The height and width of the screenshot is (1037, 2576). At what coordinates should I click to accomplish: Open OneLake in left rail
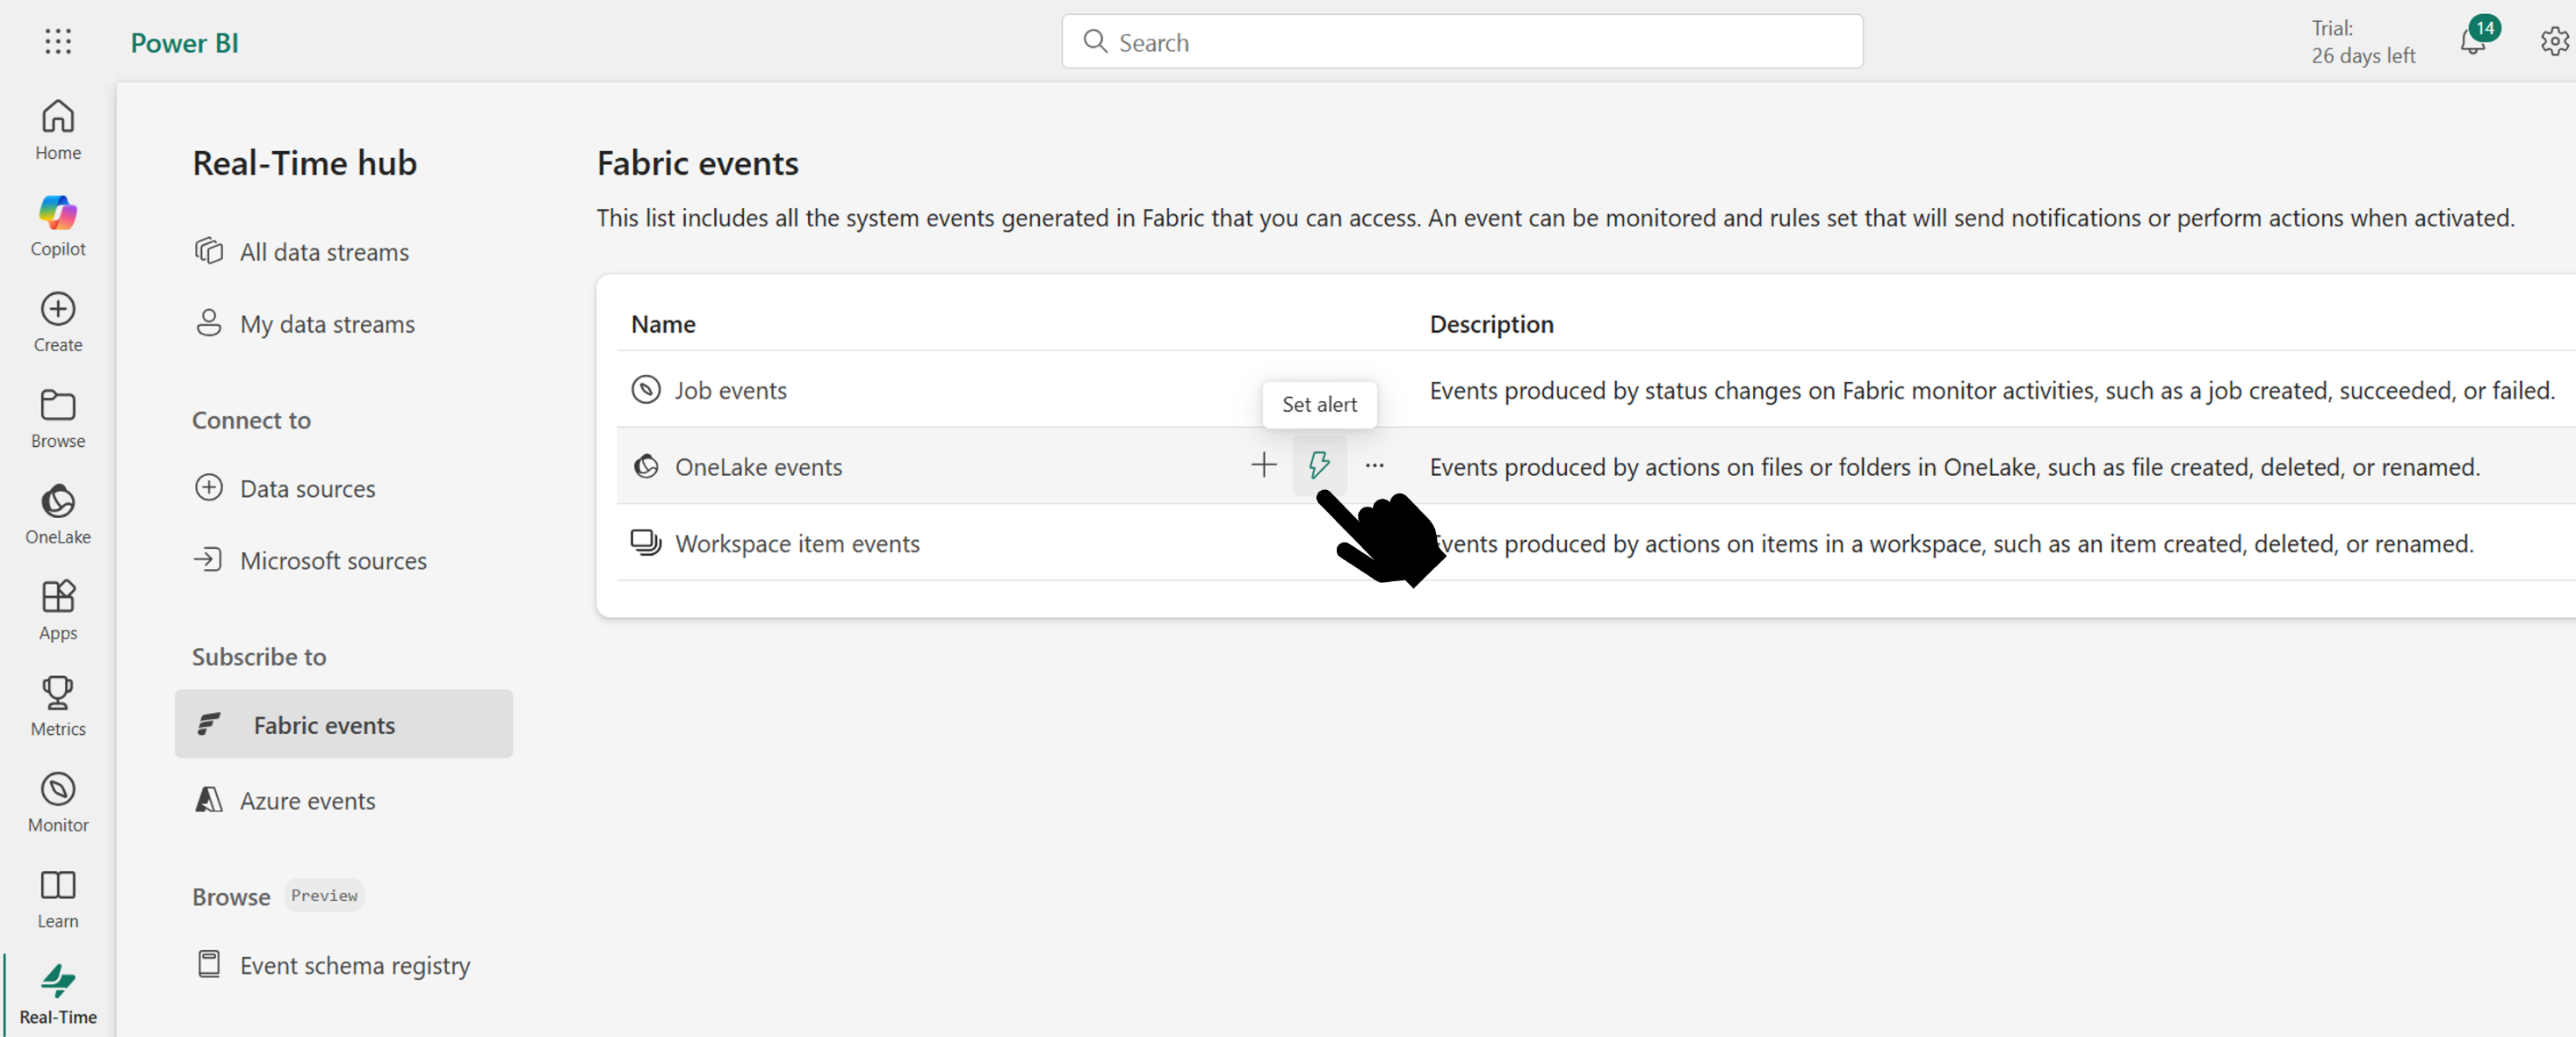point(58,514)
